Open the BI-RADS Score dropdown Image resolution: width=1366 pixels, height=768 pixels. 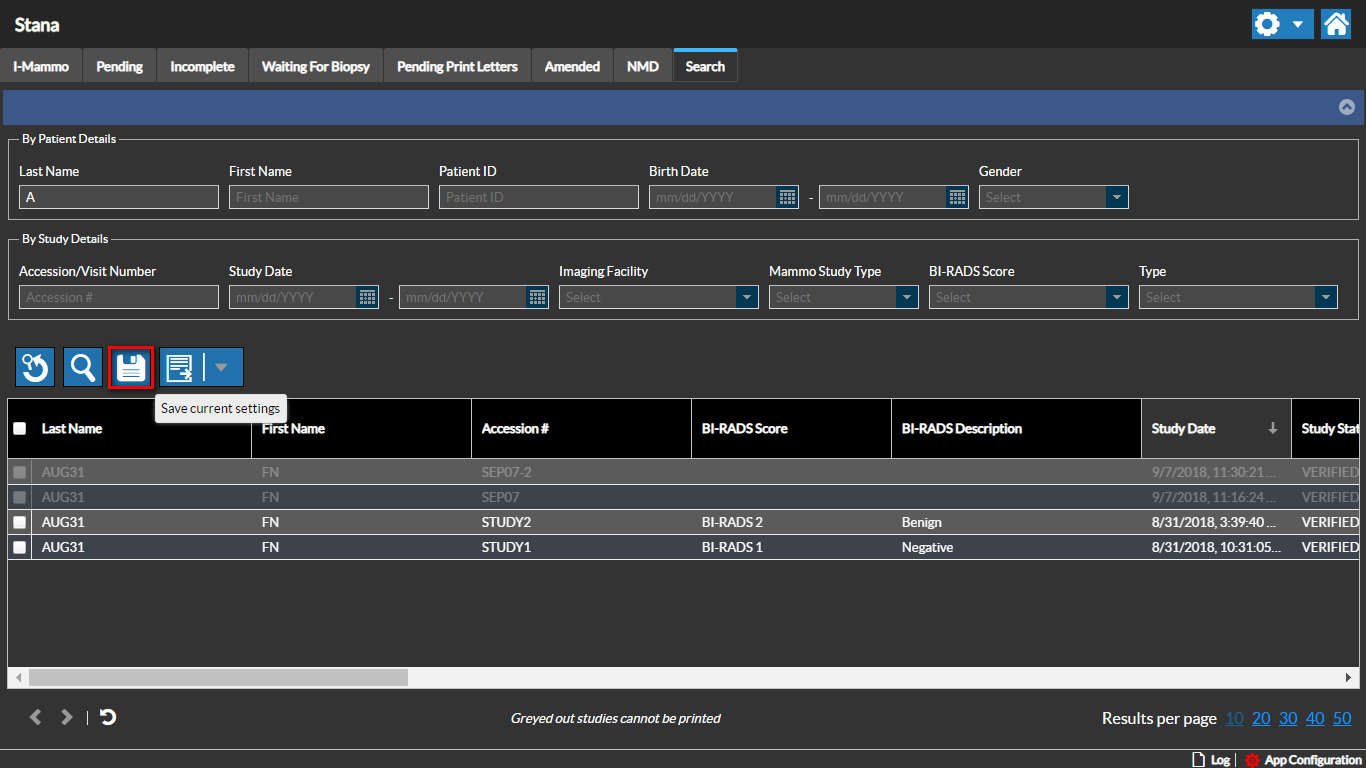pos(1117,297)
